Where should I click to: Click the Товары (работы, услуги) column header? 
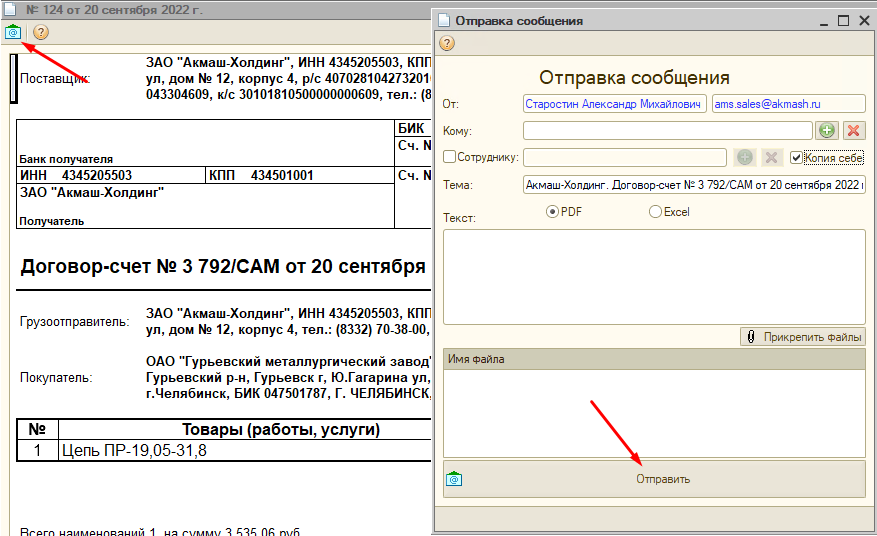tap(244, 430)
